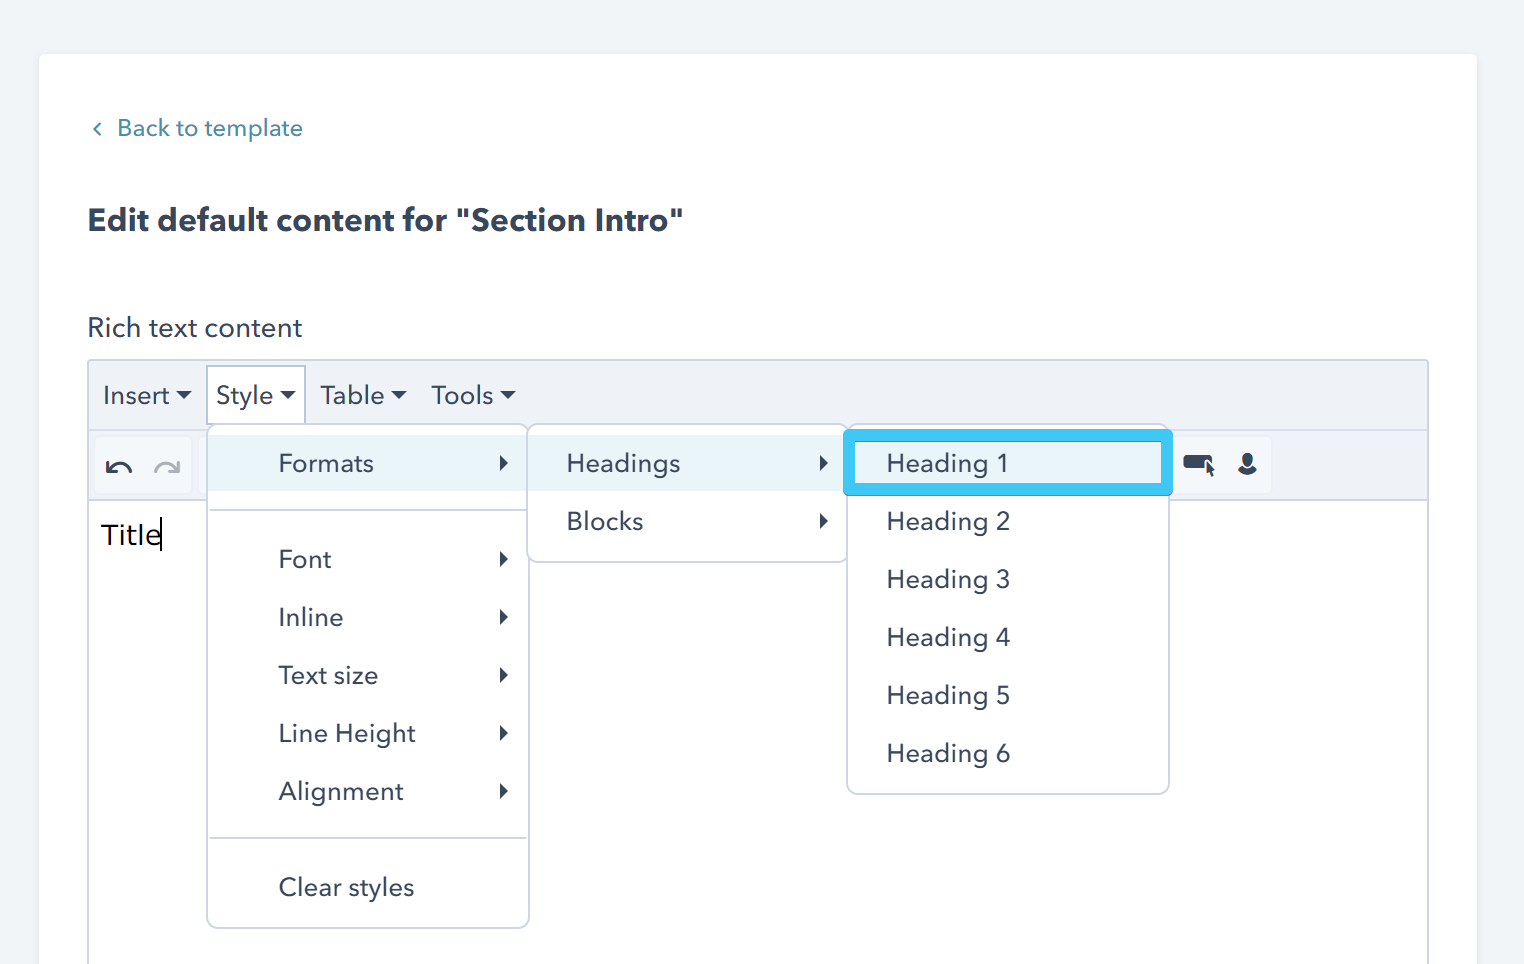The width and height of the screenshot is (1524, 964).
Task: Open the Tools menu
Action: pos(471,394)
